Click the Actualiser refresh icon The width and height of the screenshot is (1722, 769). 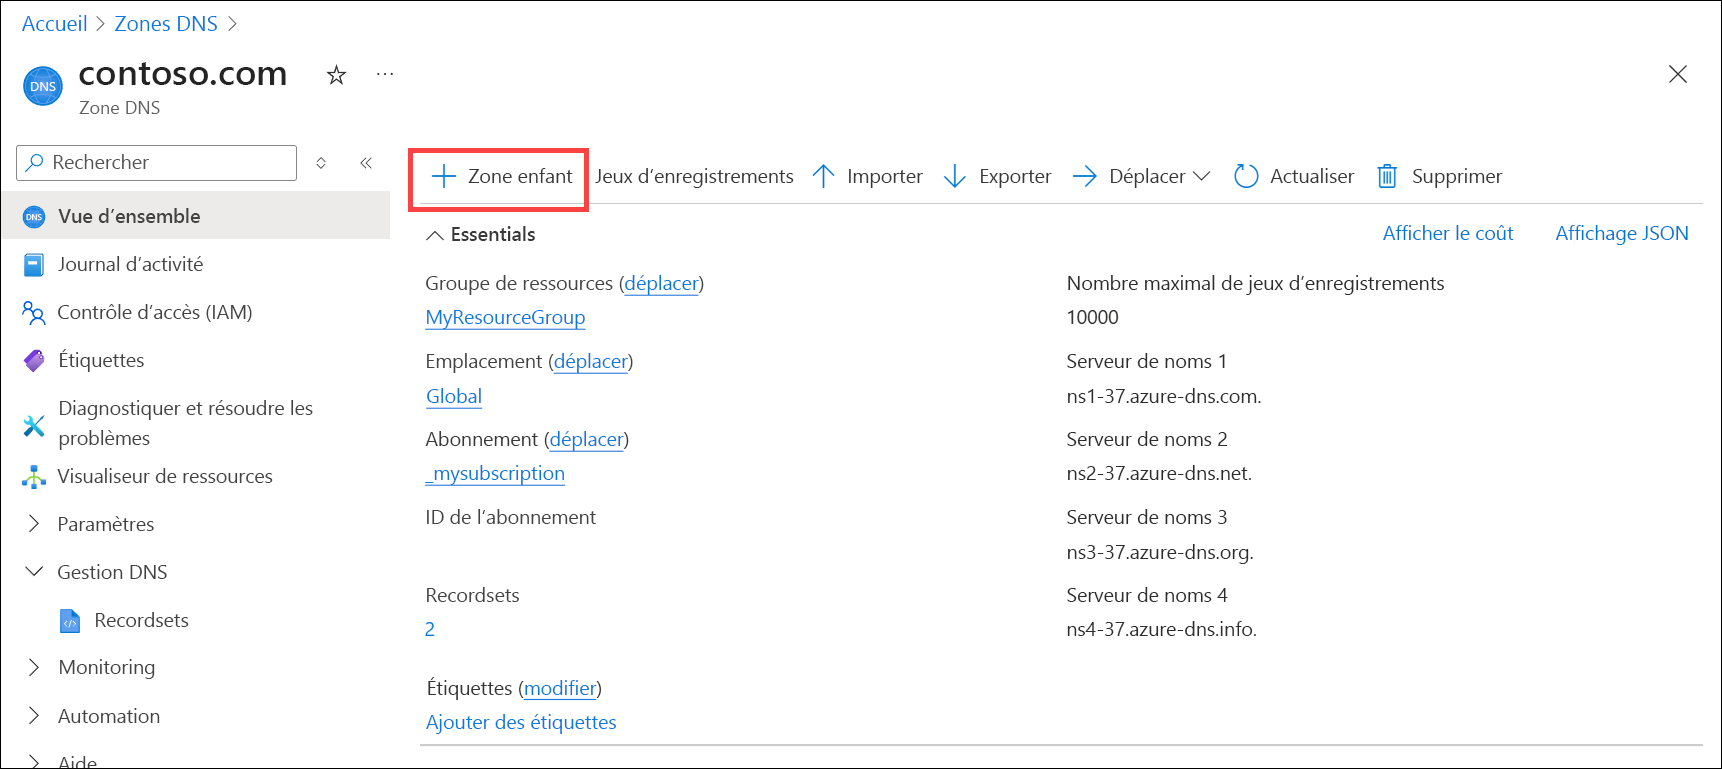[x=1246, y=177]
